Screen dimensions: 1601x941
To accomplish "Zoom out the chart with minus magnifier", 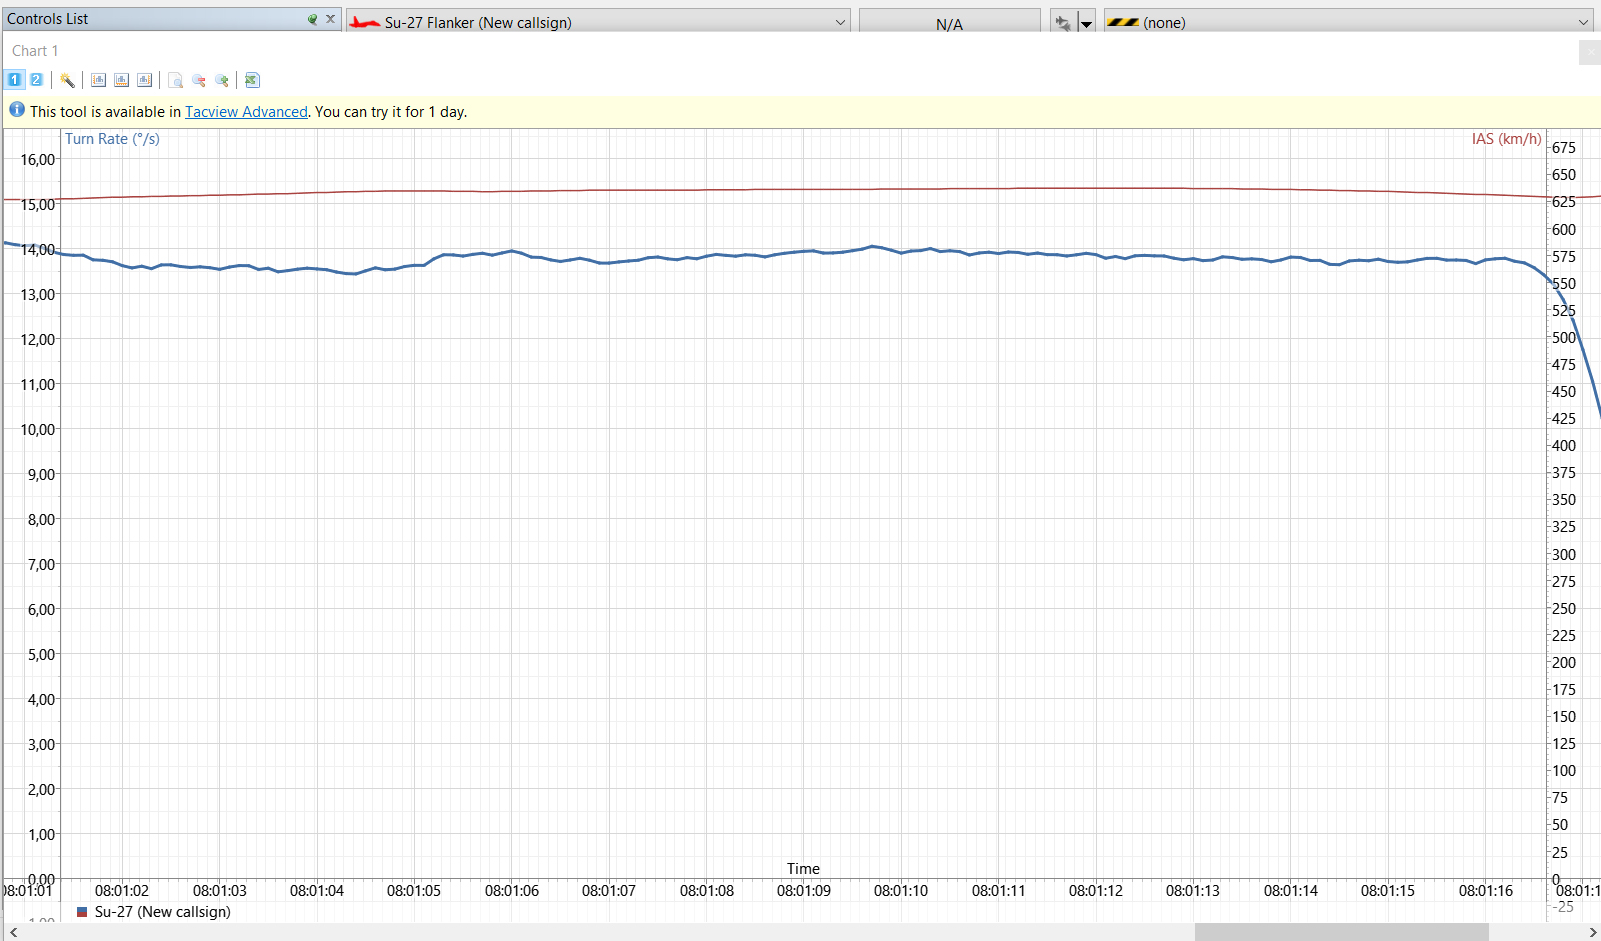I will [x=199, y=80].
